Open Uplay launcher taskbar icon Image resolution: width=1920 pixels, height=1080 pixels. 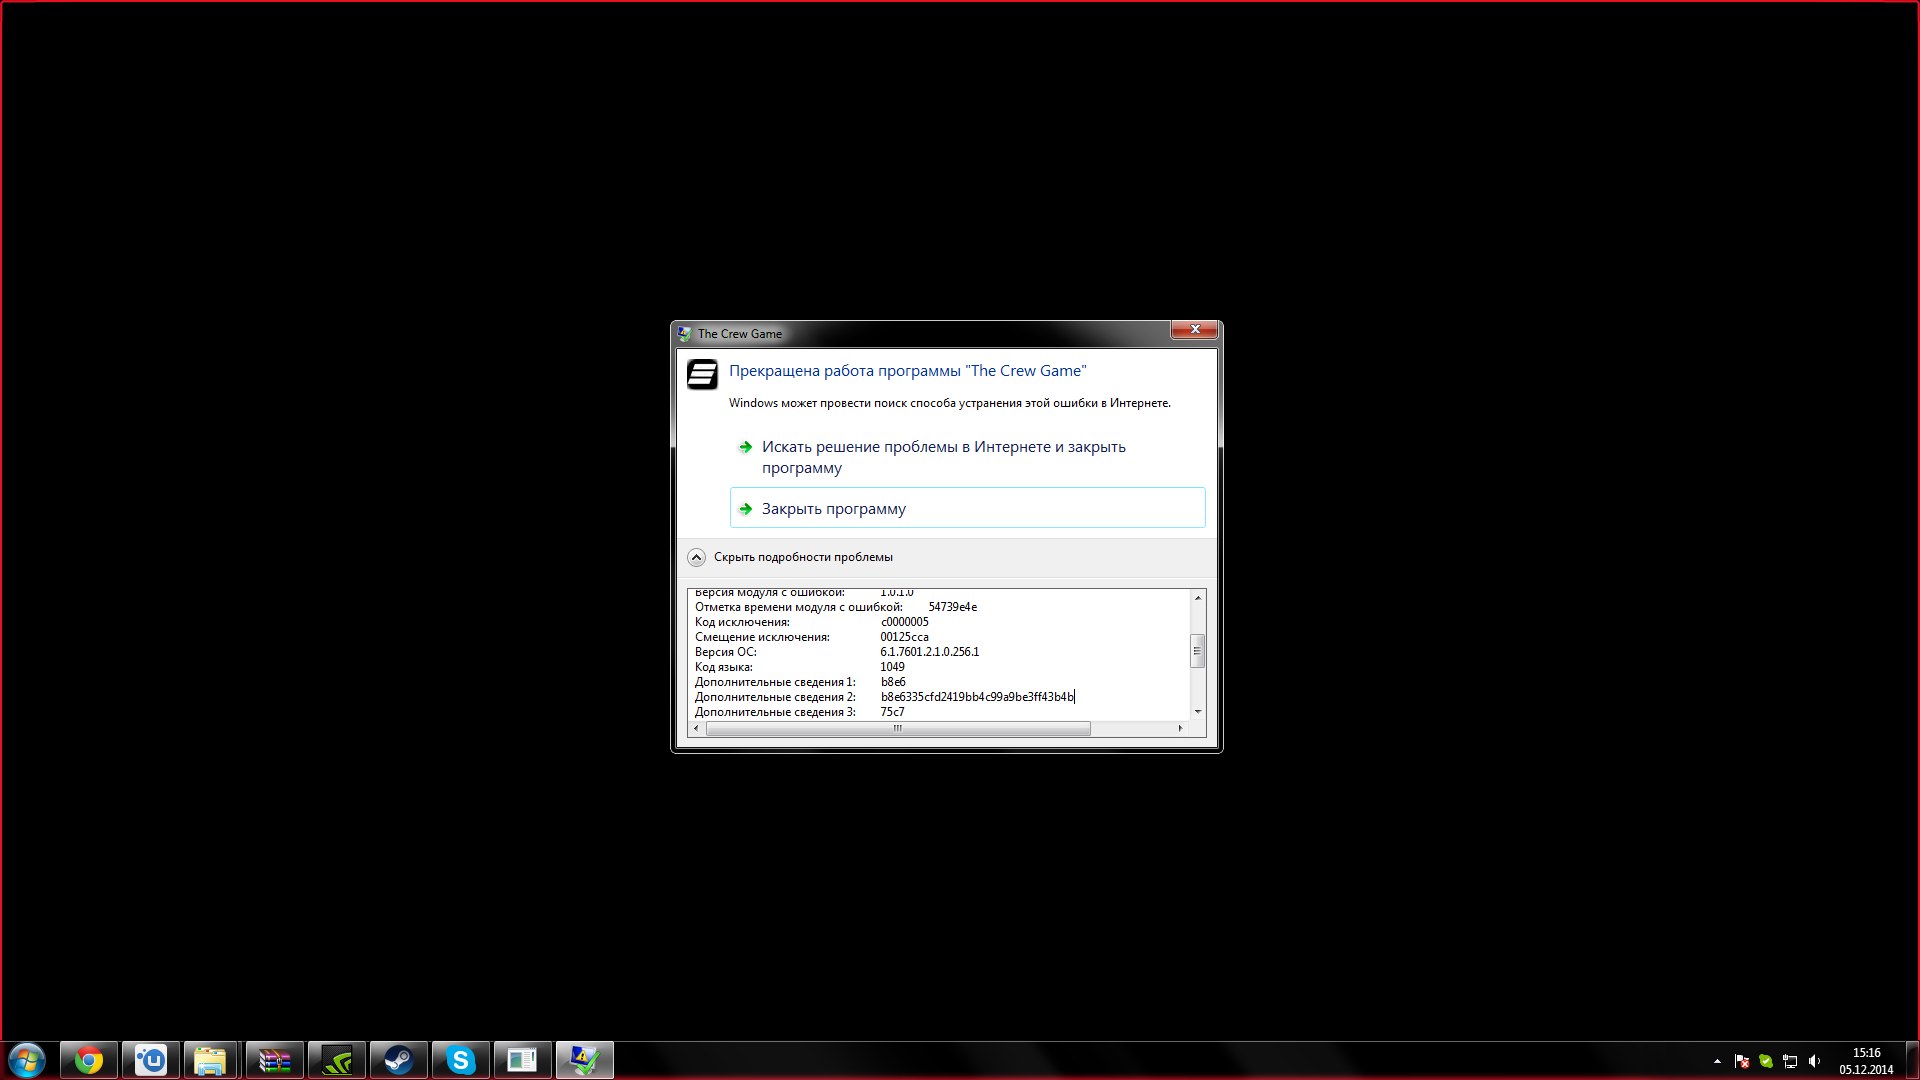tap(151, 1060)
